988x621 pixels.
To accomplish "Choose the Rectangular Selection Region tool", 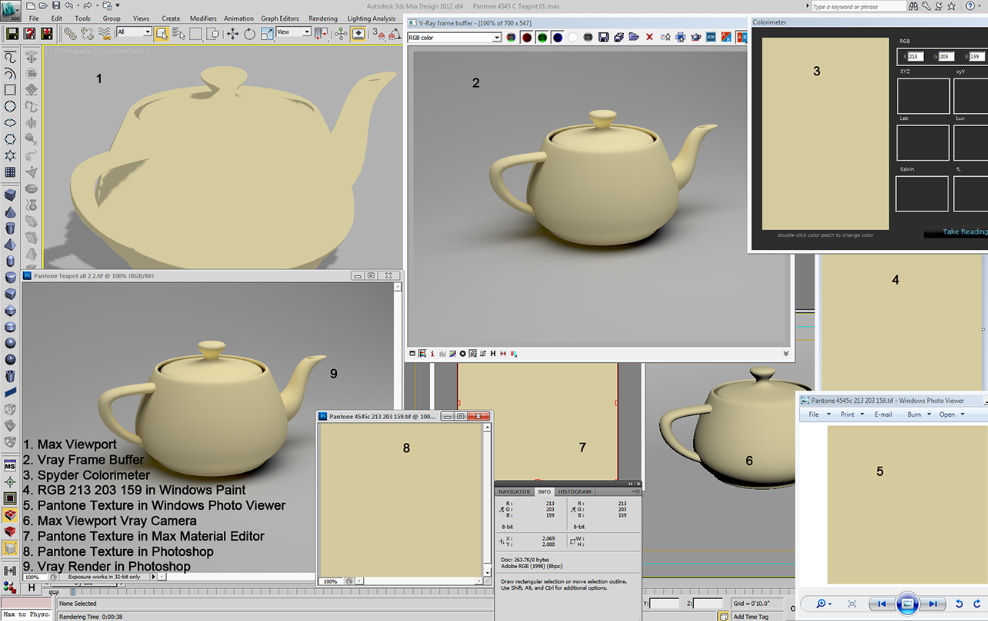I will (x=196, y=33).
